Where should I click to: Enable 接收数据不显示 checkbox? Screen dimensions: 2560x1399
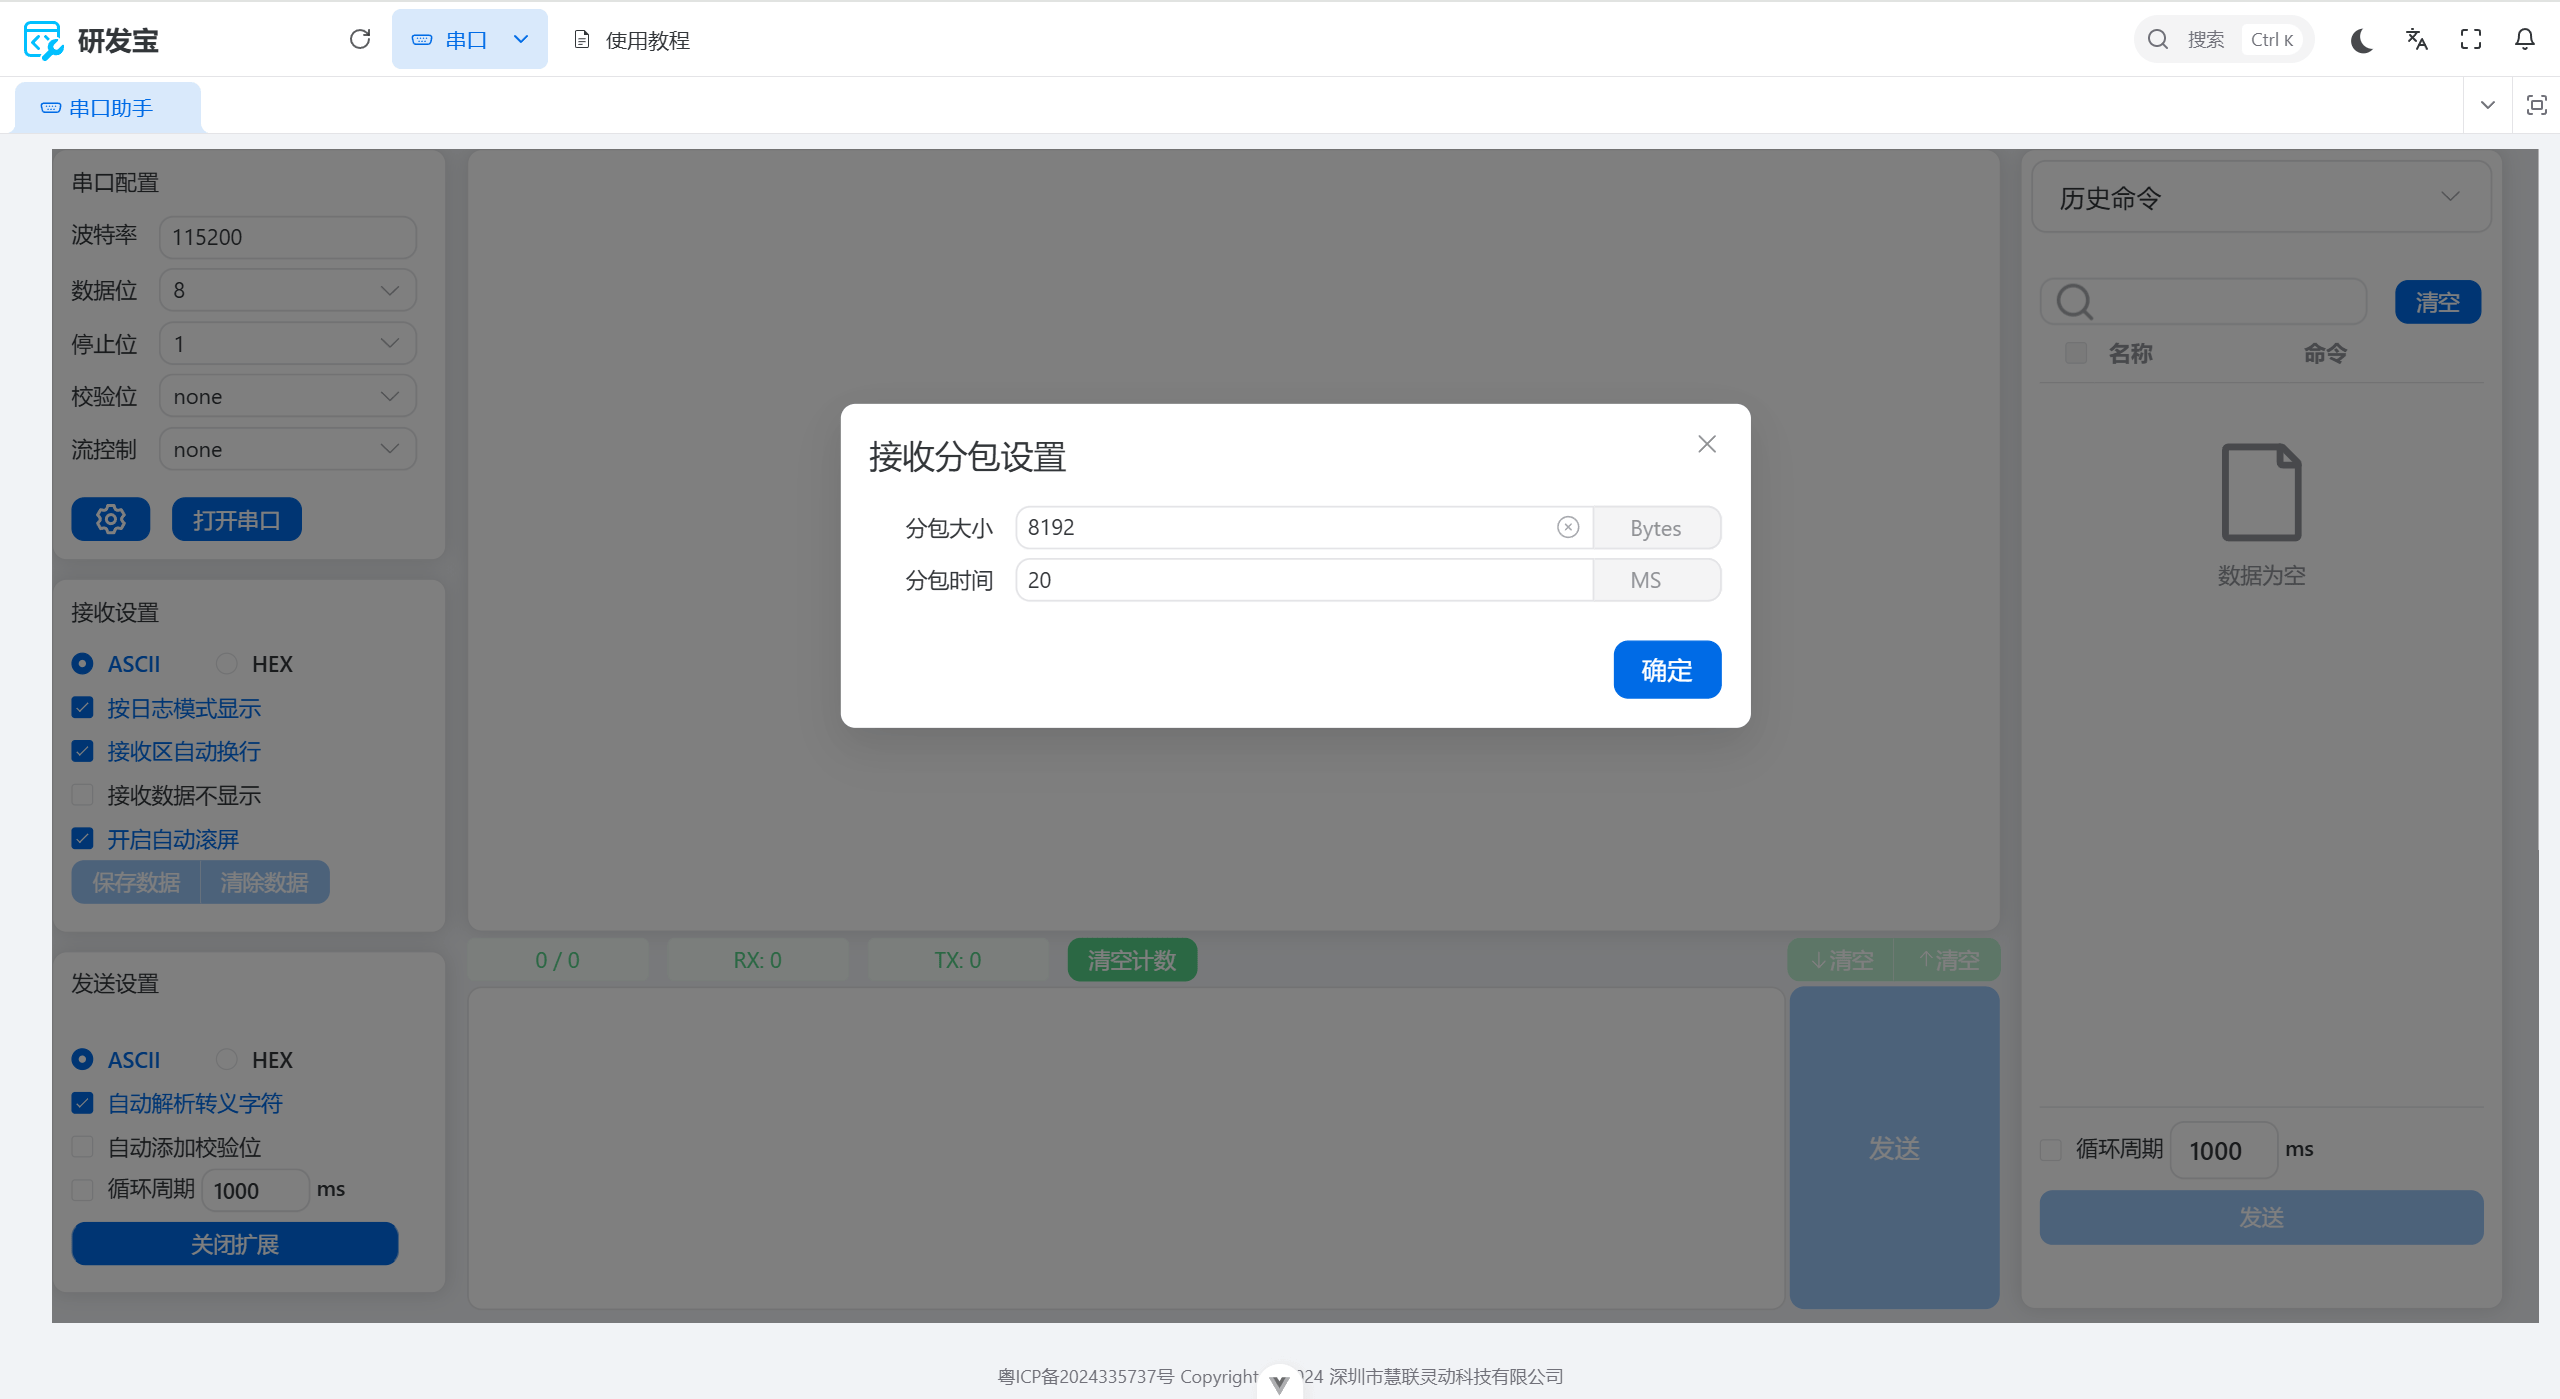tap(83, 795)
